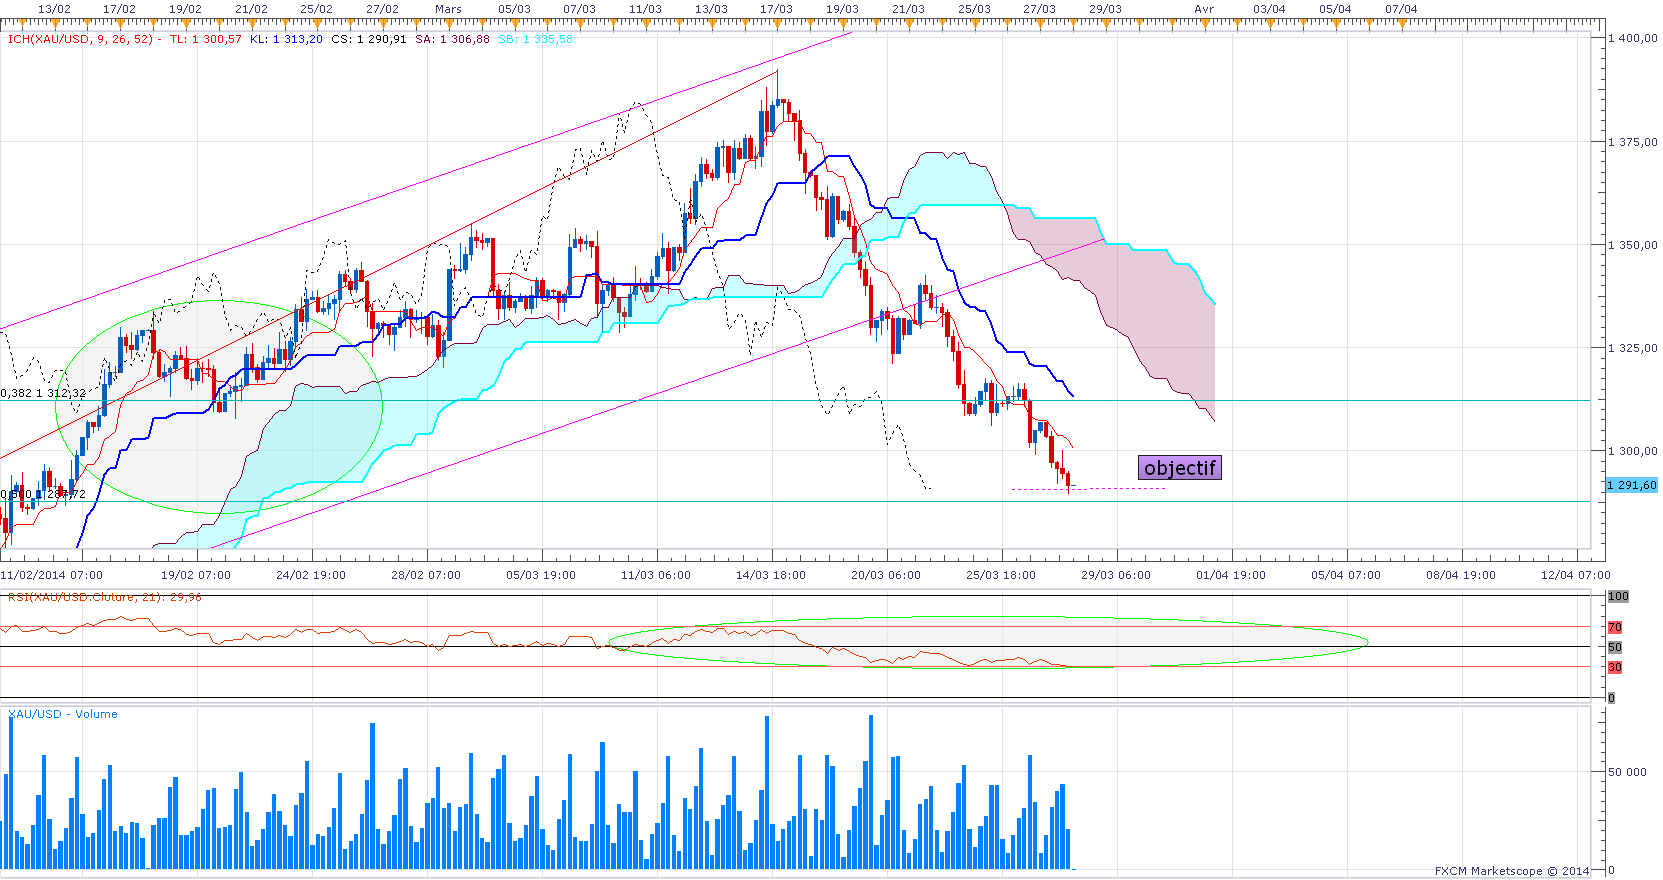
Task: Click the purple "objectif" label box
Action: 1180,468
